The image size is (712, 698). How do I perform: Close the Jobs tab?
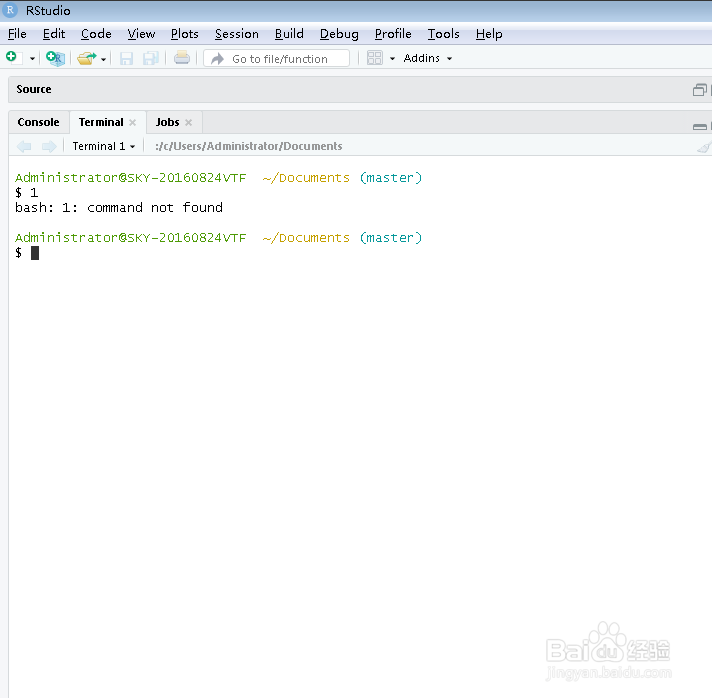pos(188,123)
